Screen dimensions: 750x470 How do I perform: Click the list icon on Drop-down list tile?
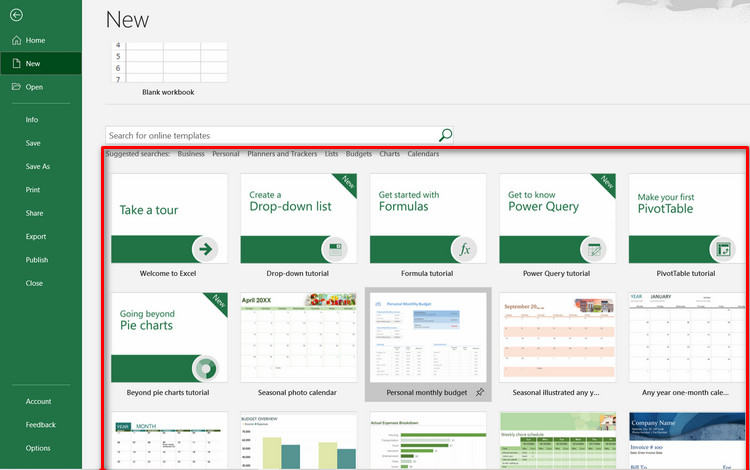335,249
